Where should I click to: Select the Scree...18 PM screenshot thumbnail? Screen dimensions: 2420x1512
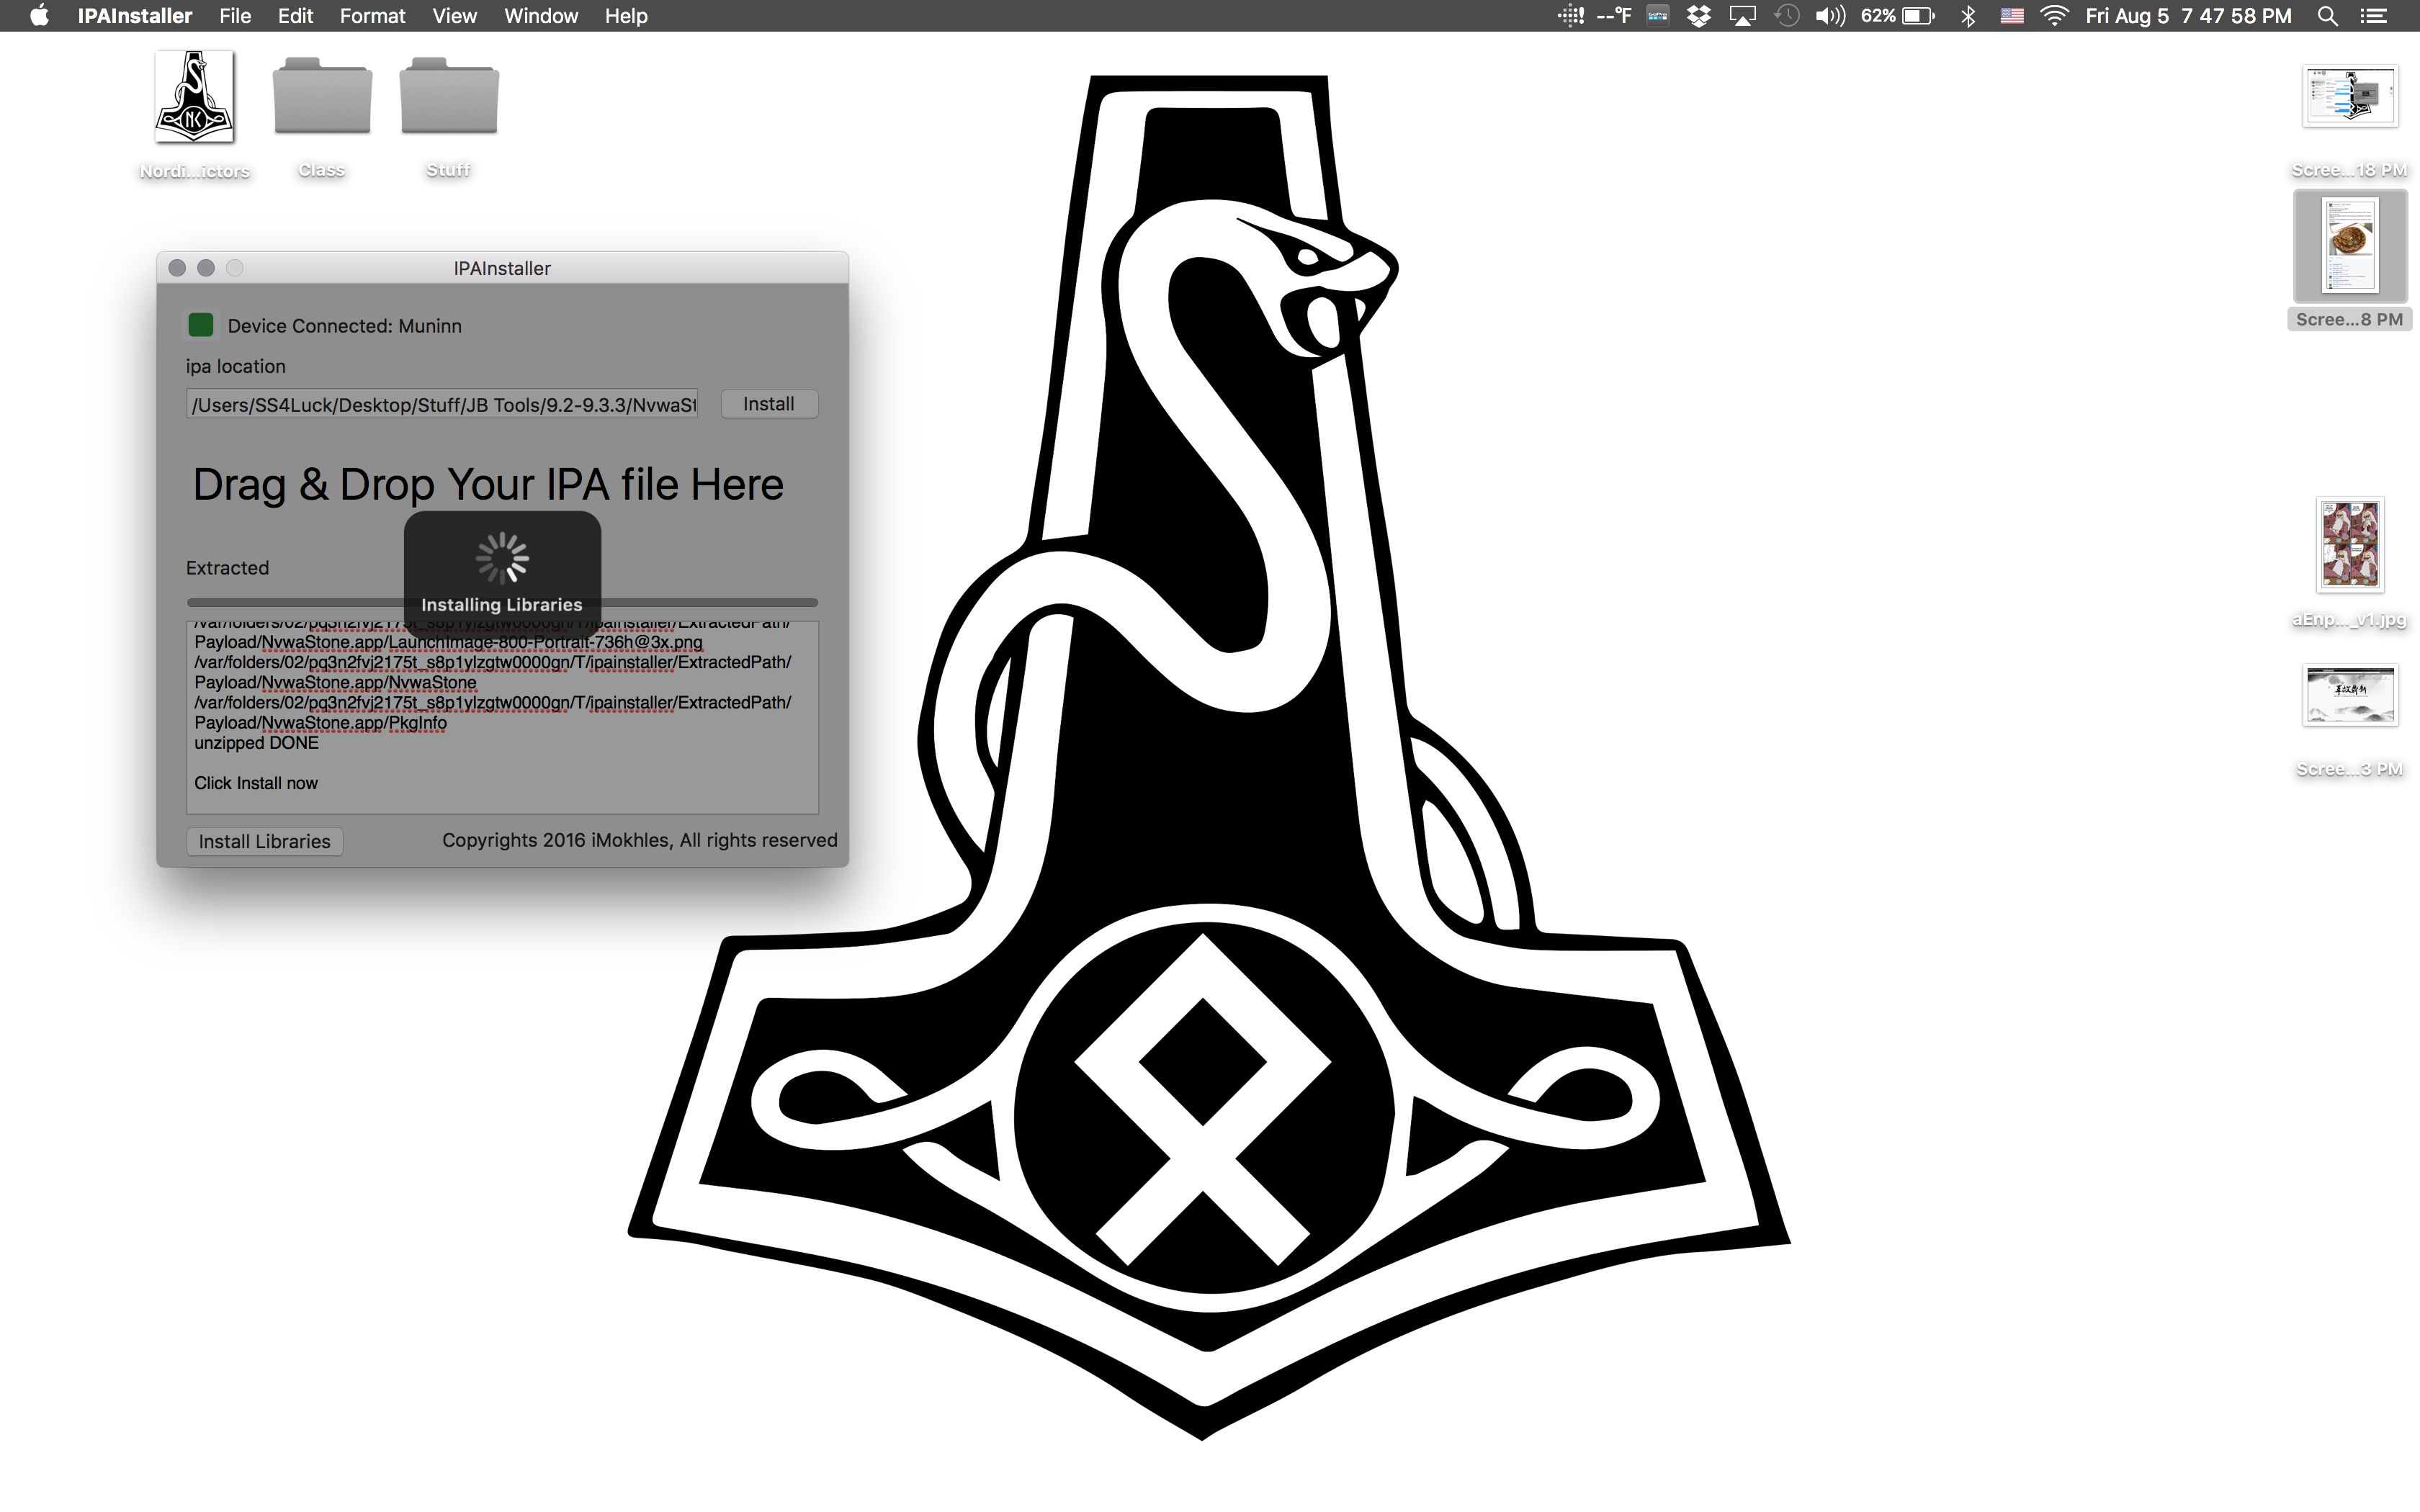tap(2350, 96)
